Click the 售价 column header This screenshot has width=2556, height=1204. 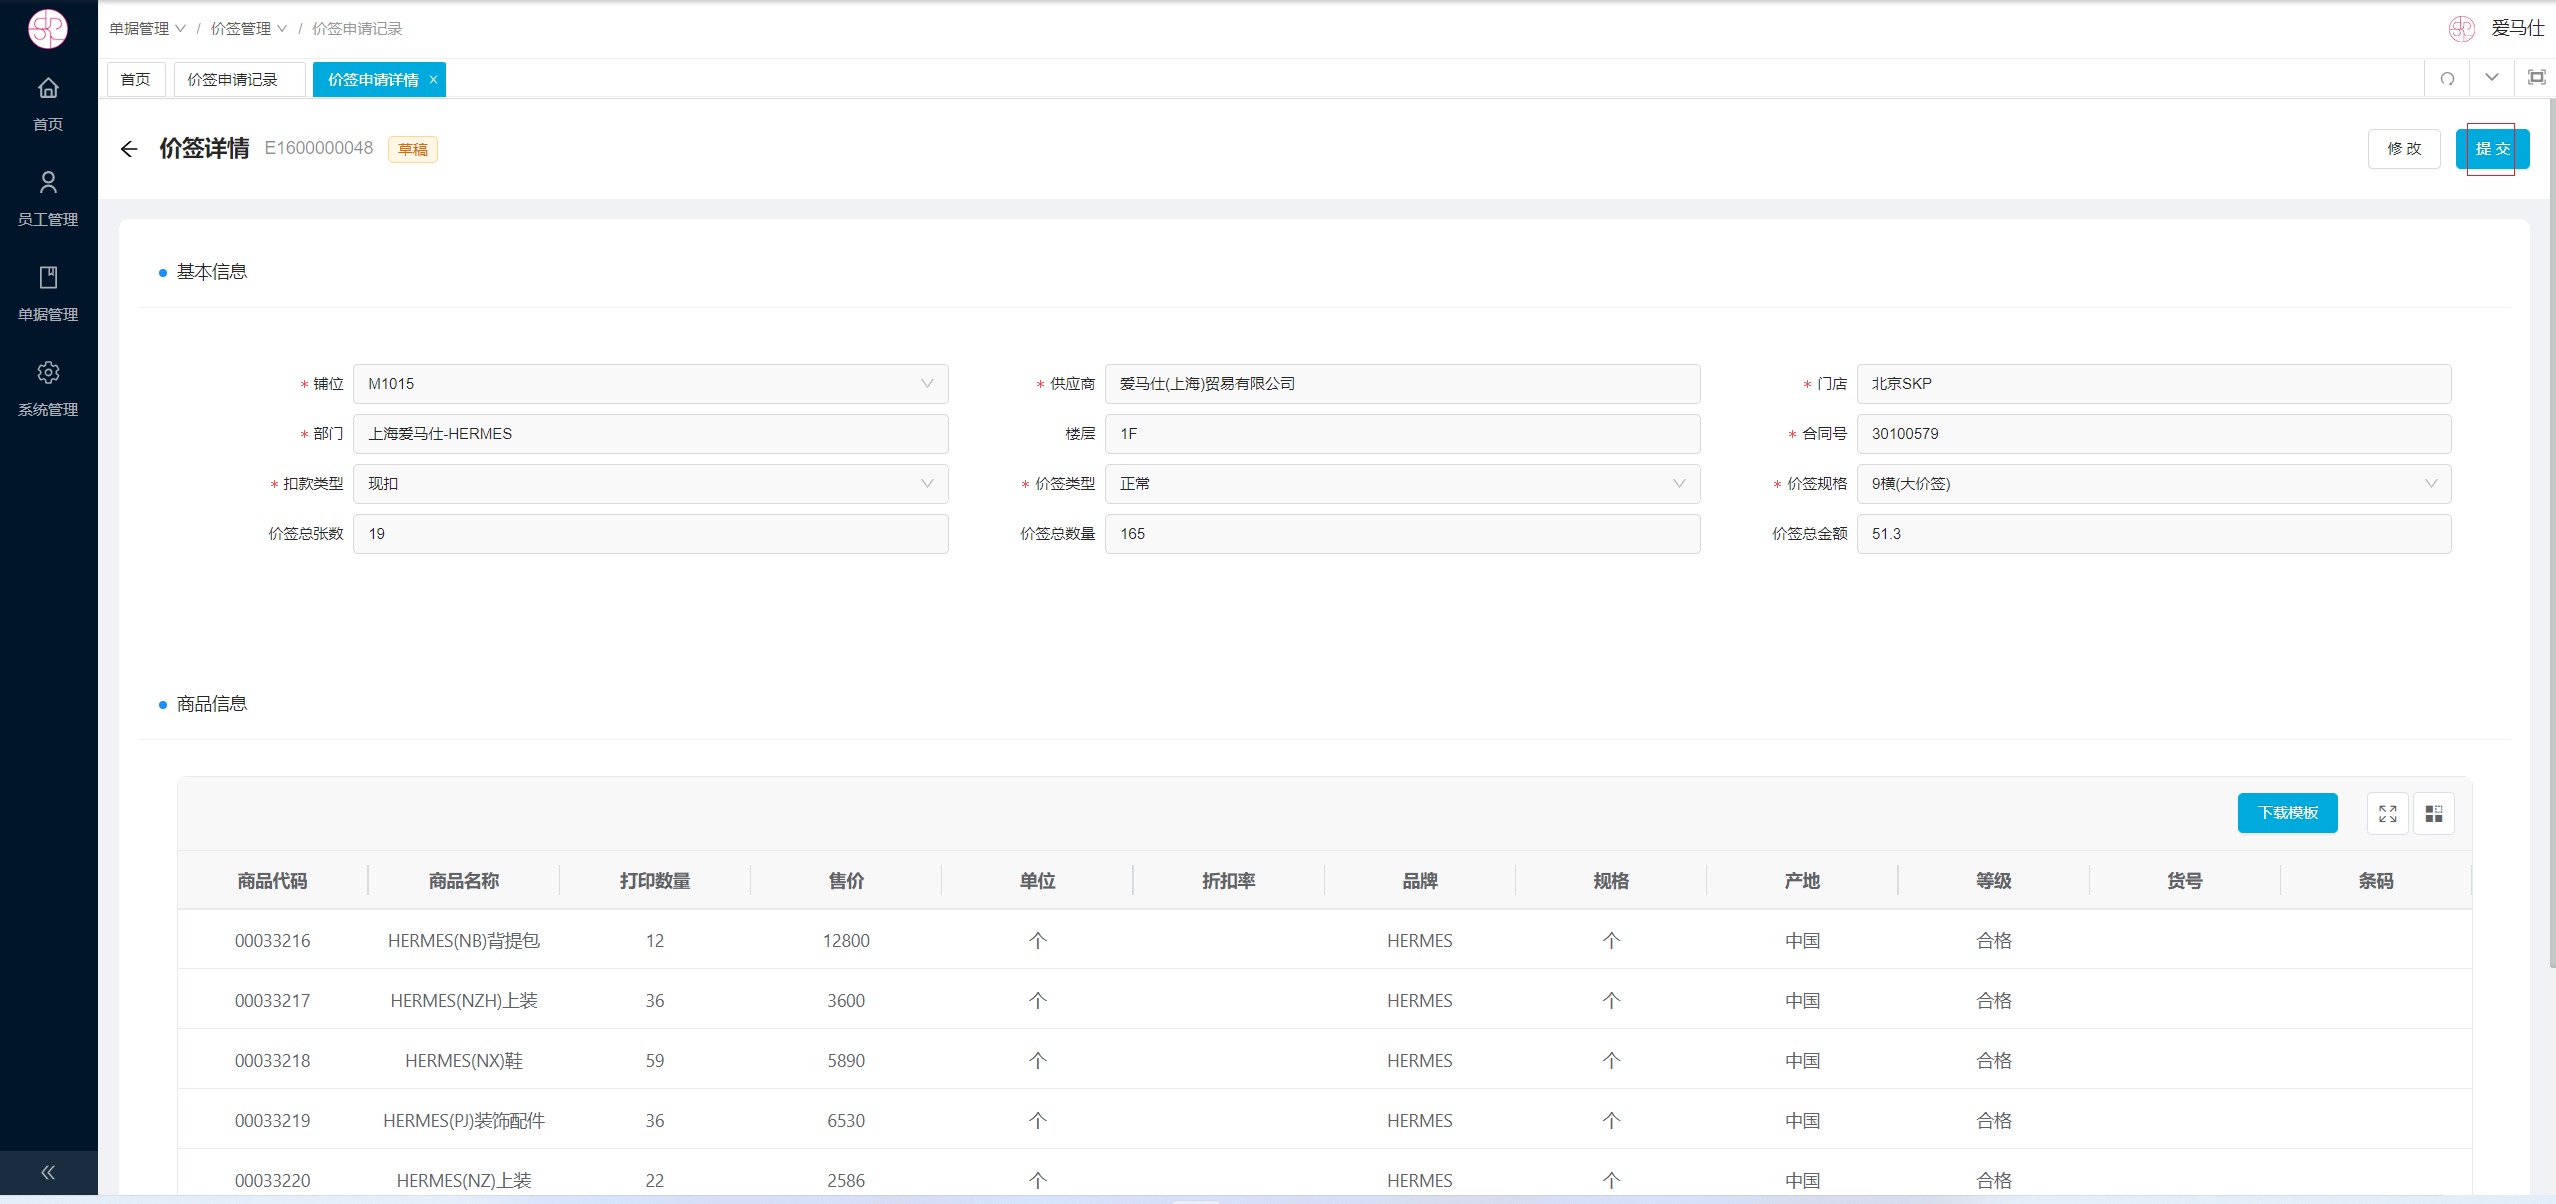point(846,881)
